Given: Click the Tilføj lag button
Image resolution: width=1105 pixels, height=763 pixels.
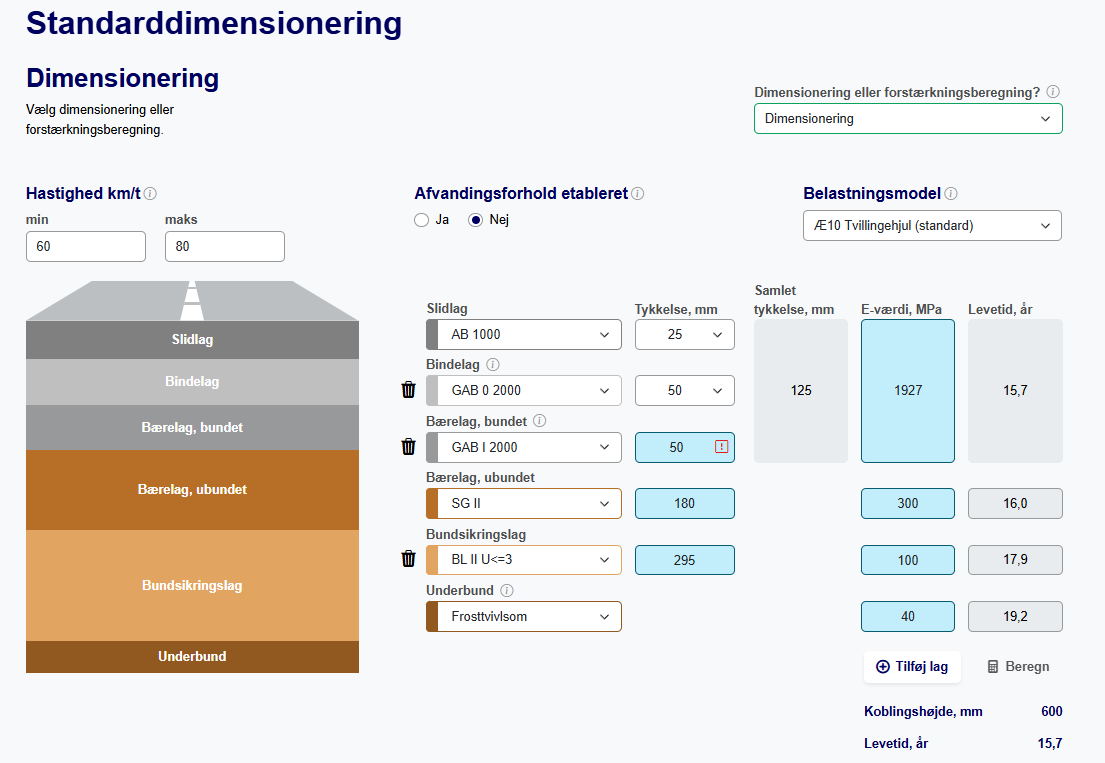Looking at the screenshot, I should click(912, 666).
